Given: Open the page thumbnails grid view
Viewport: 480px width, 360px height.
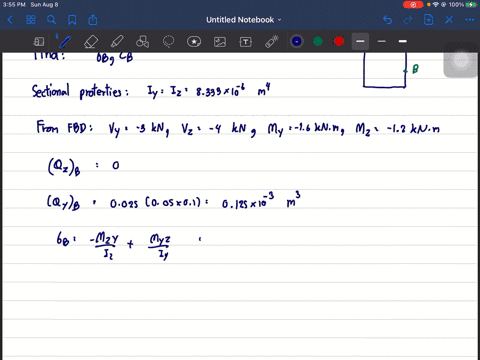Looking at the screenshot, I should pos(31,20).
